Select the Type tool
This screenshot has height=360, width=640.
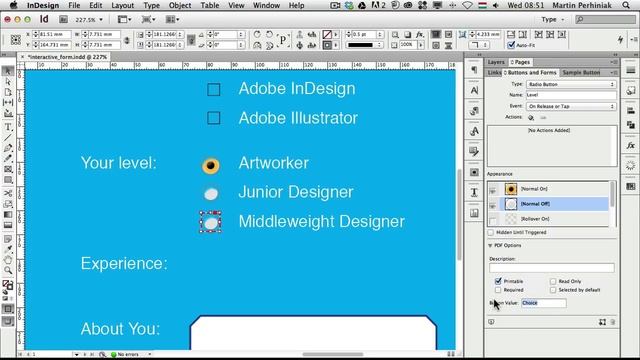pyautogui.click(x=8, y=127)
